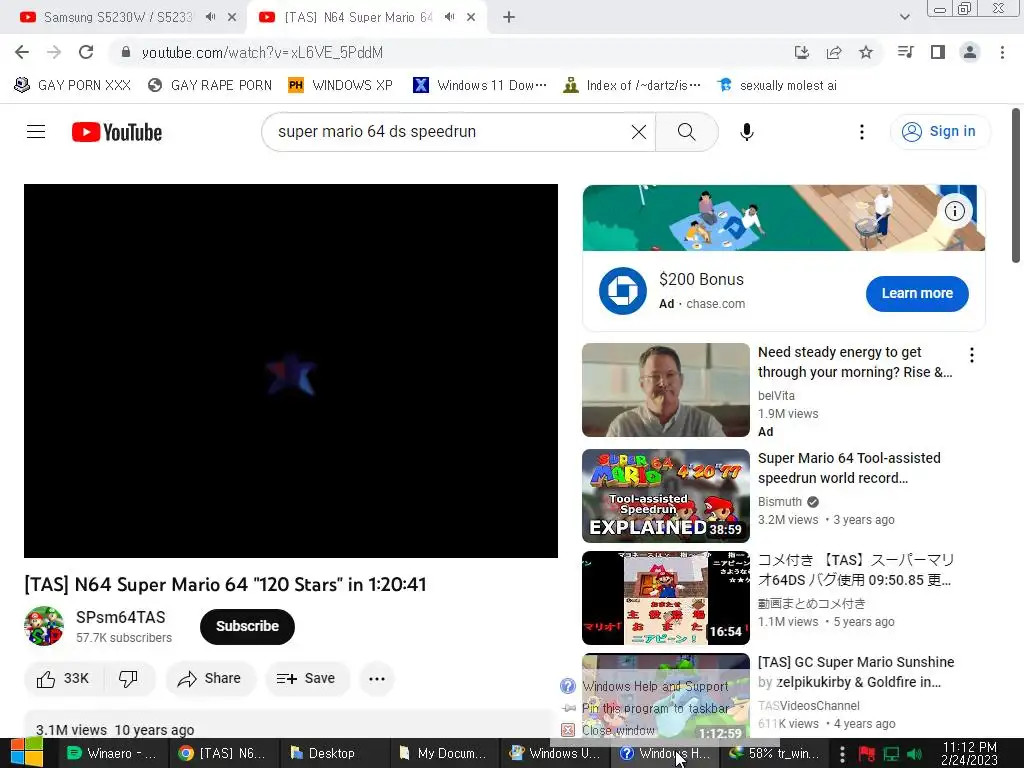
Task: Open the Chrome three-dot menu
Action: point(1002,52)
